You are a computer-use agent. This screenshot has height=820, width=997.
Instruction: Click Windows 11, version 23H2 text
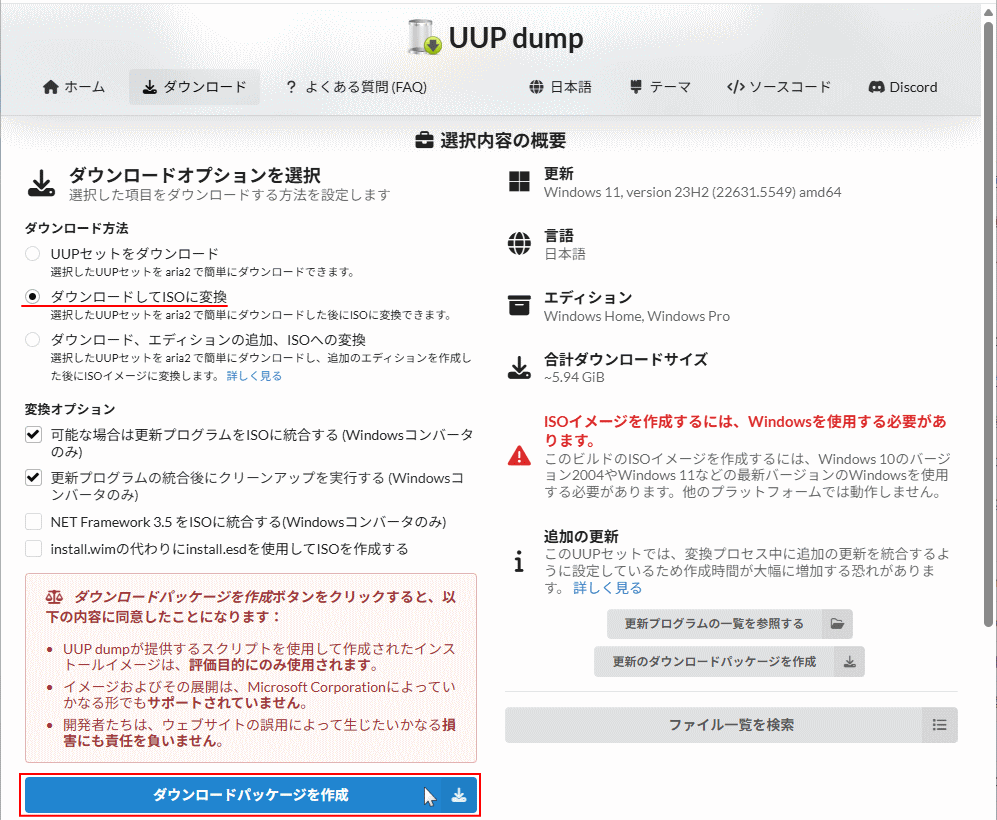[x=692, y=193]
